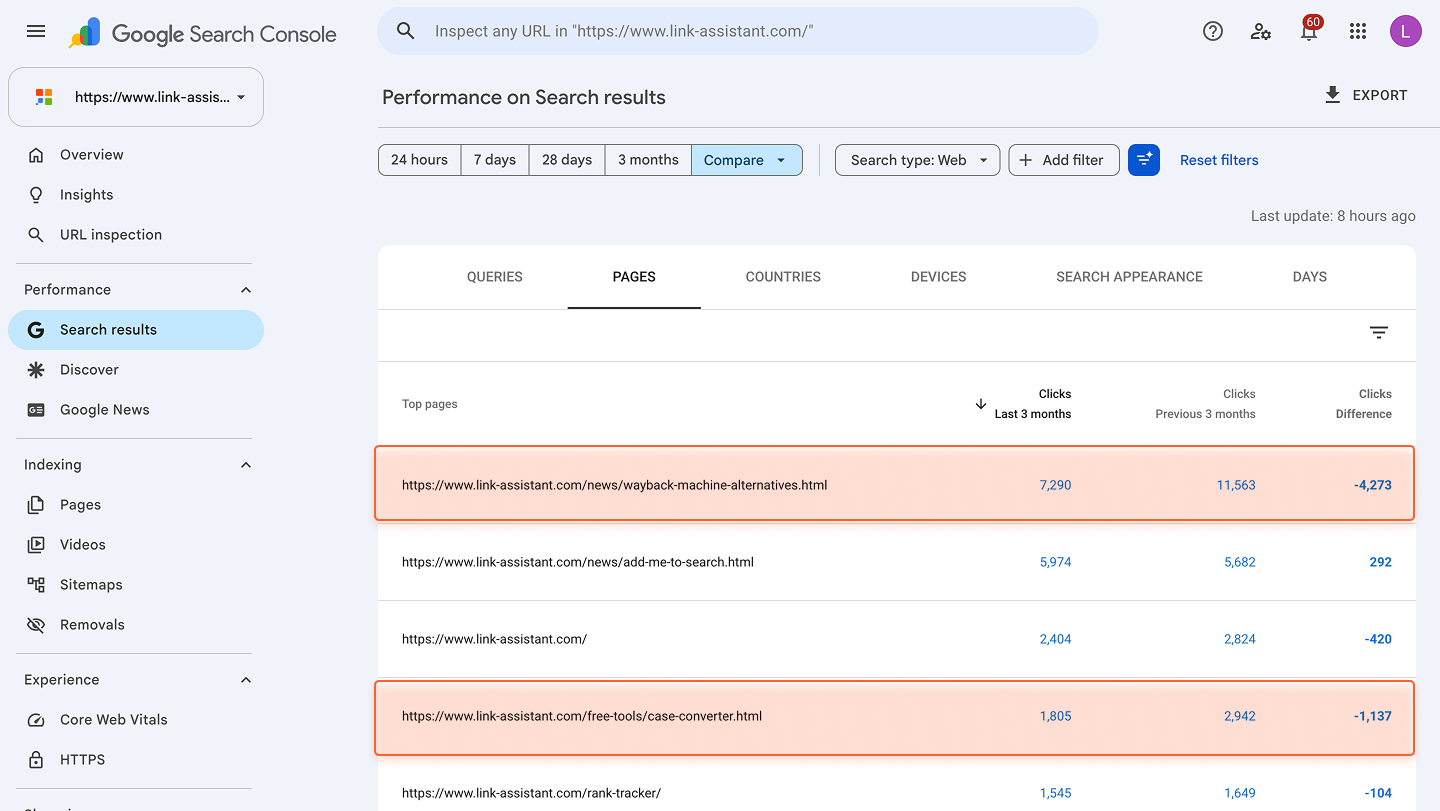Open the account avatar L

[1405, 31]
